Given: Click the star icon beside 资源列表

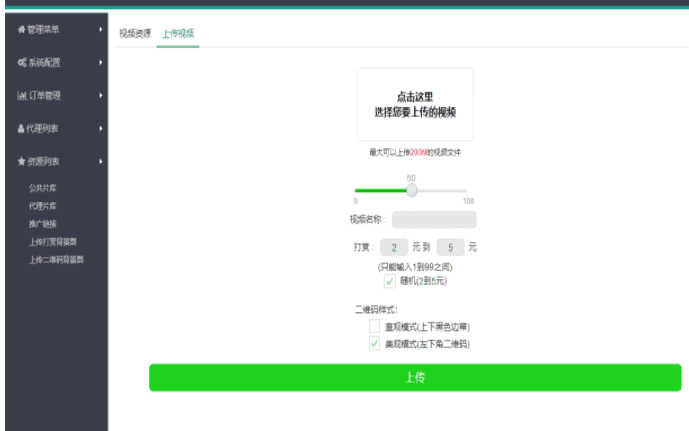Looking at the screenshot, I should [21, 161].
